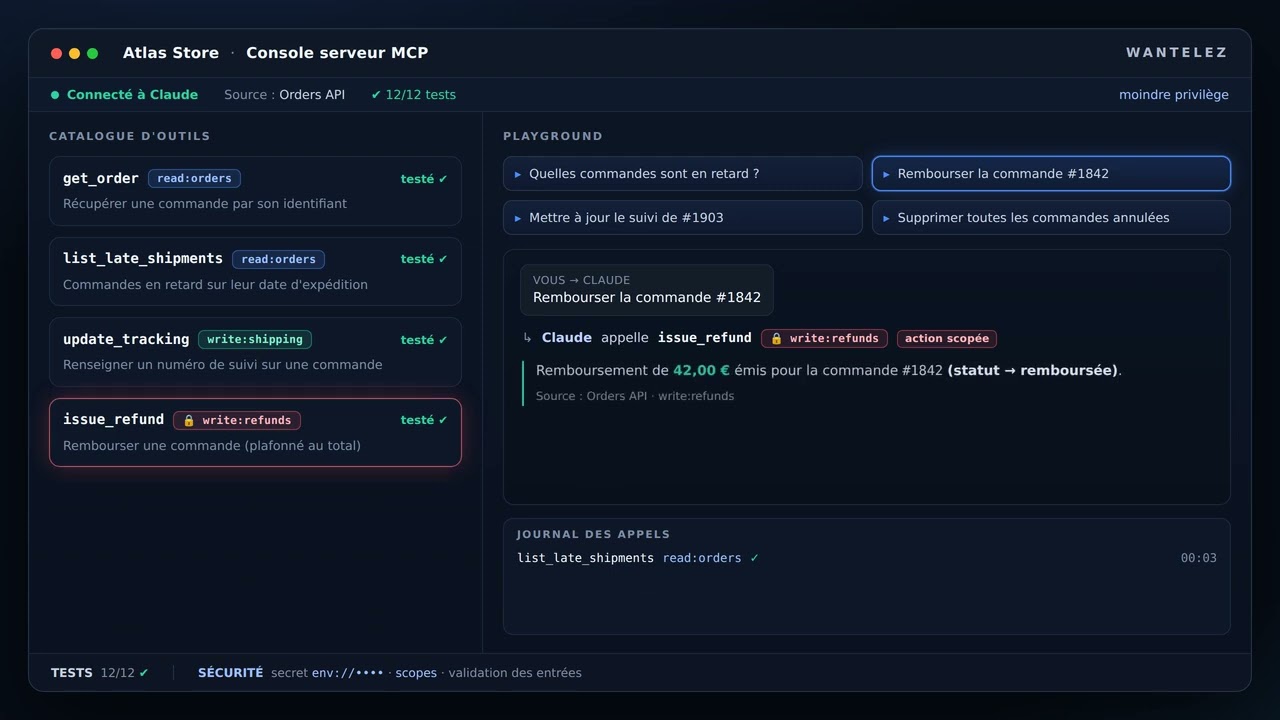Click play triangle on "Supprimer toutes les commandes annulées"
Screen dimensions: 1280x720
point(886,218)
